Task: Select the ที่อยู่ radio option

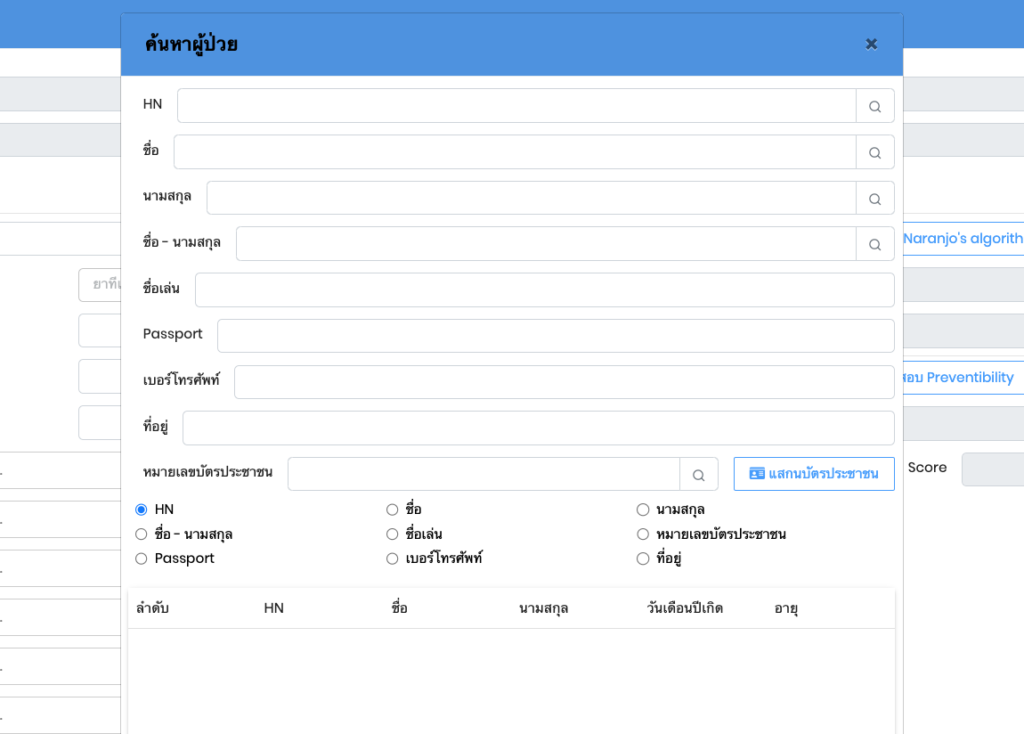Action: [x=643, y=558]
